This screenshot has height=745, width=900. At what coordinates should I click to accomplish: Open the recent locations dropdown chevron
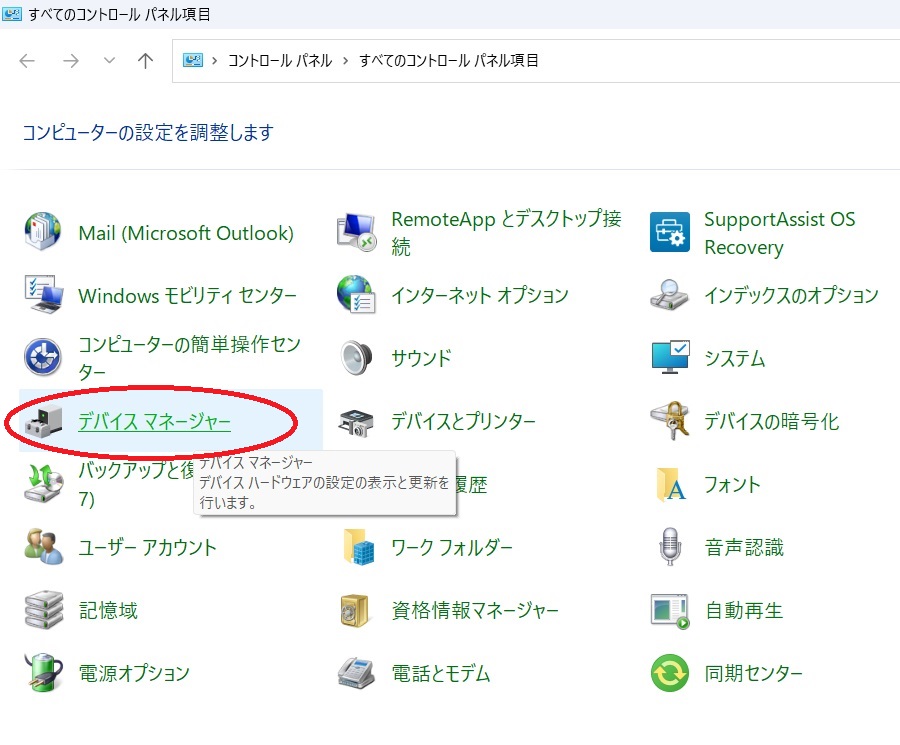[109, 60]
